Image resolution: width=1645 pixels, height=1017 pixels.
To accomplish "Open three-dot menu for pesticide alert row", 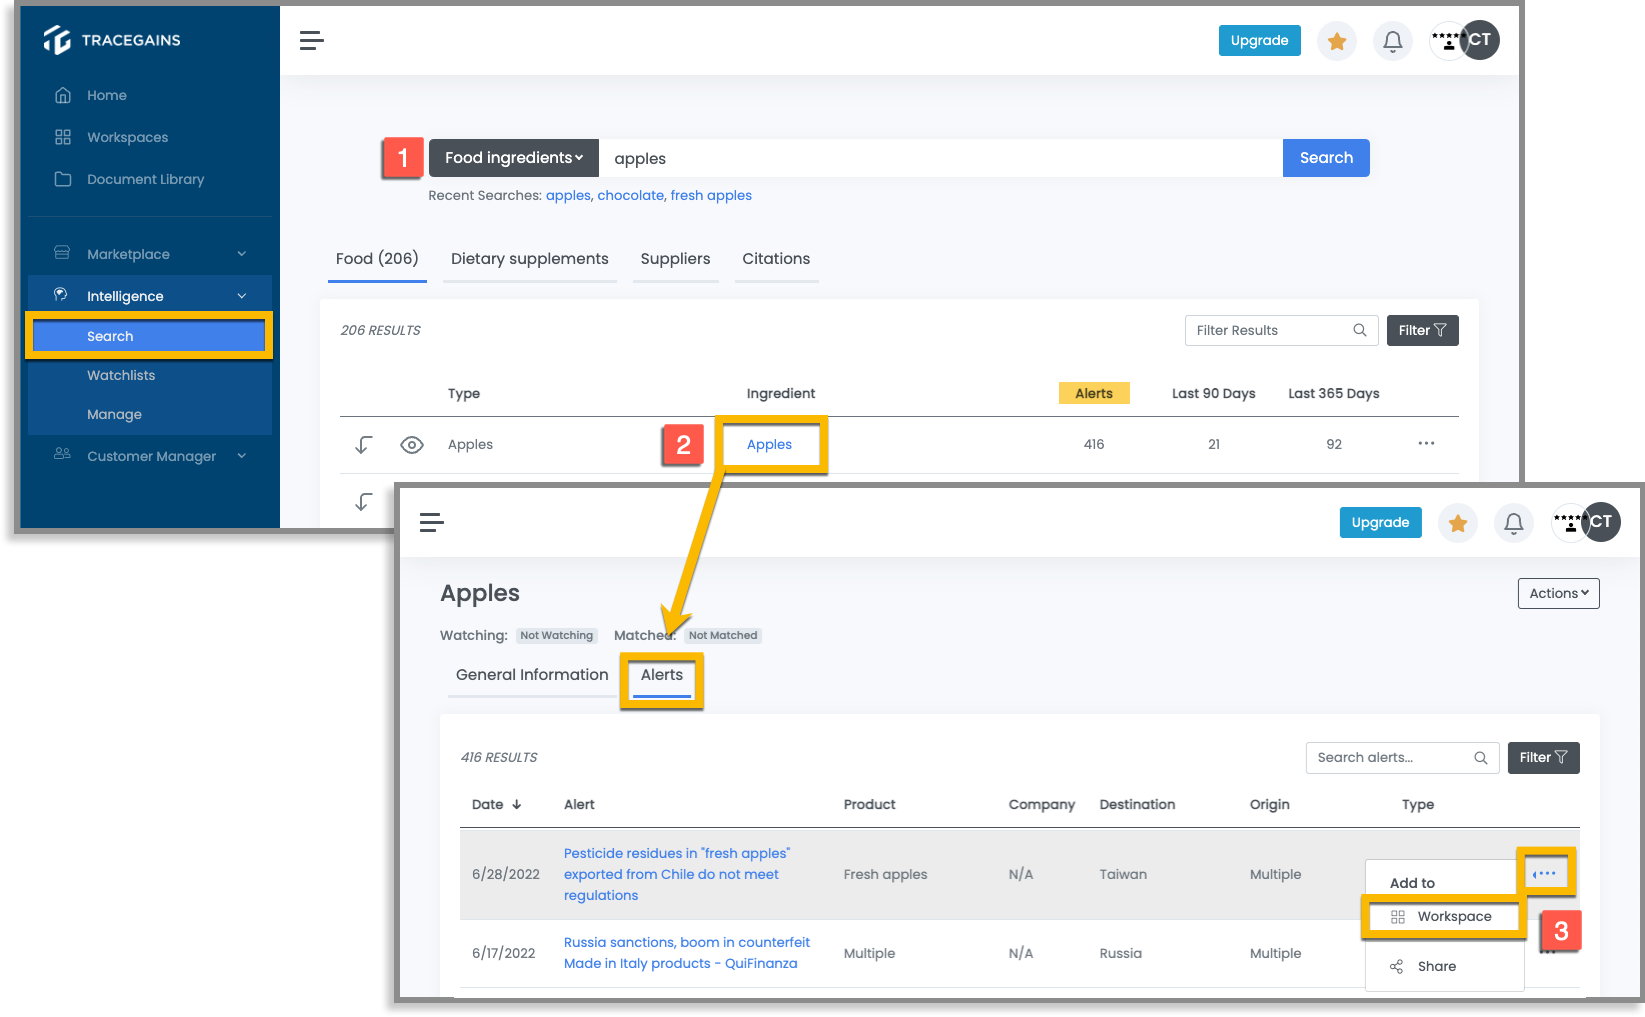I will (x=1545, y=873).
